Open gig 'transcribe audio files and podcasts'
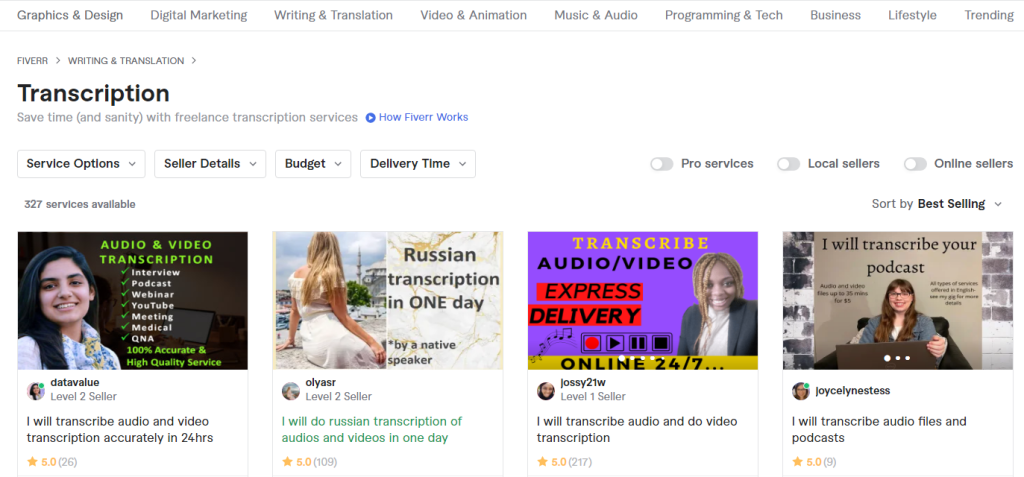 pos(879,429)
